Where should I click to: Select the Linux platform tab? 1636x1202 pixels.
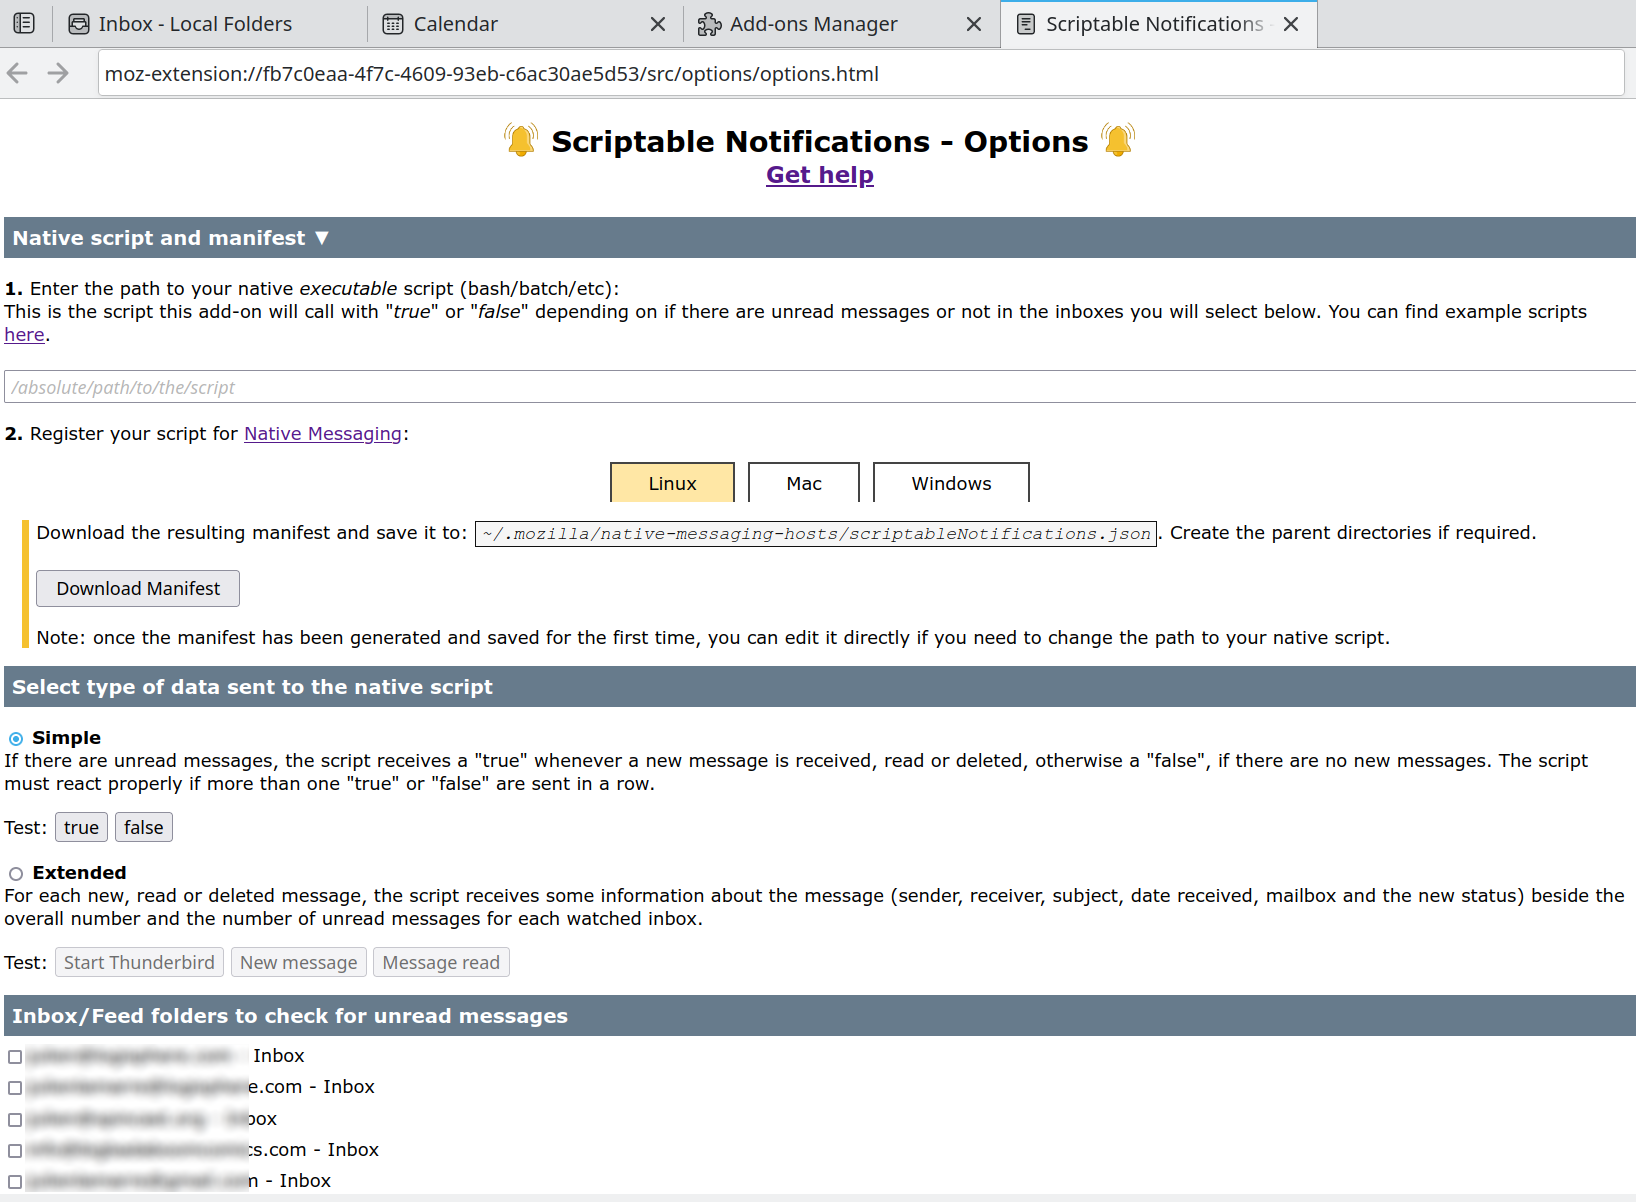(672, 483)
